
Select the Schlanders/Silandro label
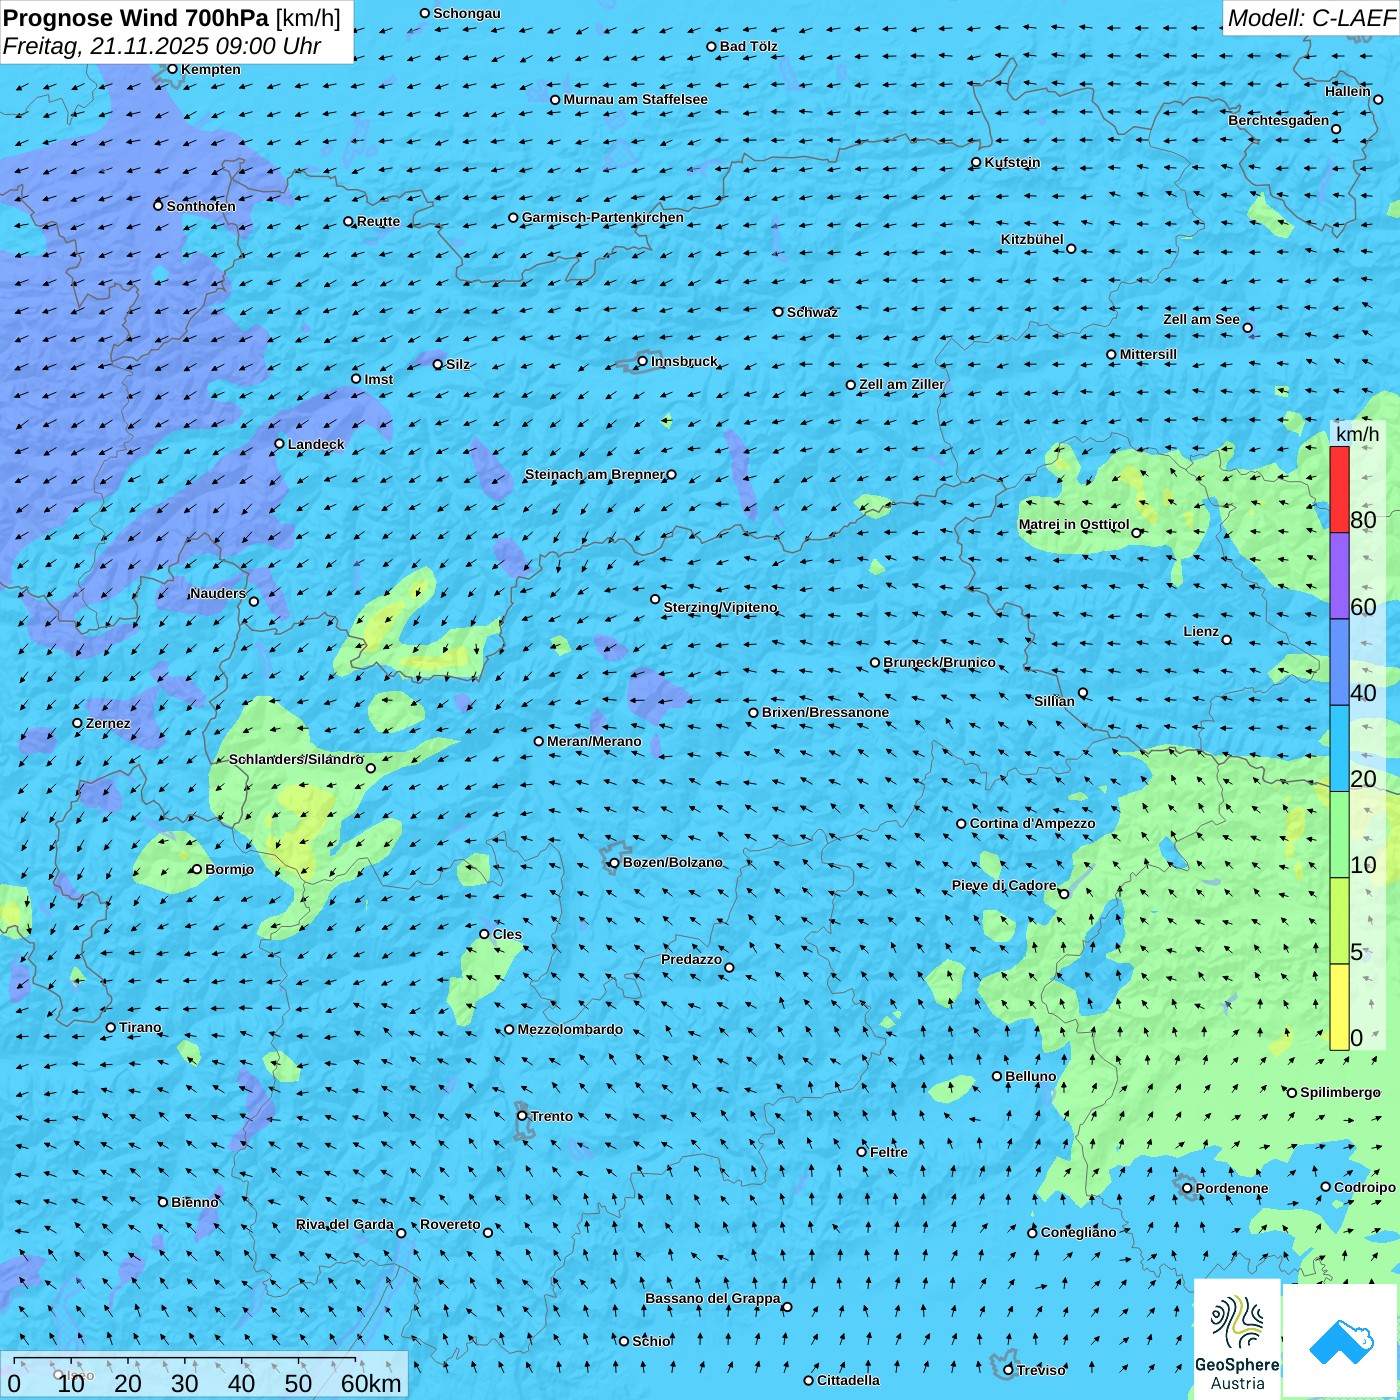tap(296, 759)
